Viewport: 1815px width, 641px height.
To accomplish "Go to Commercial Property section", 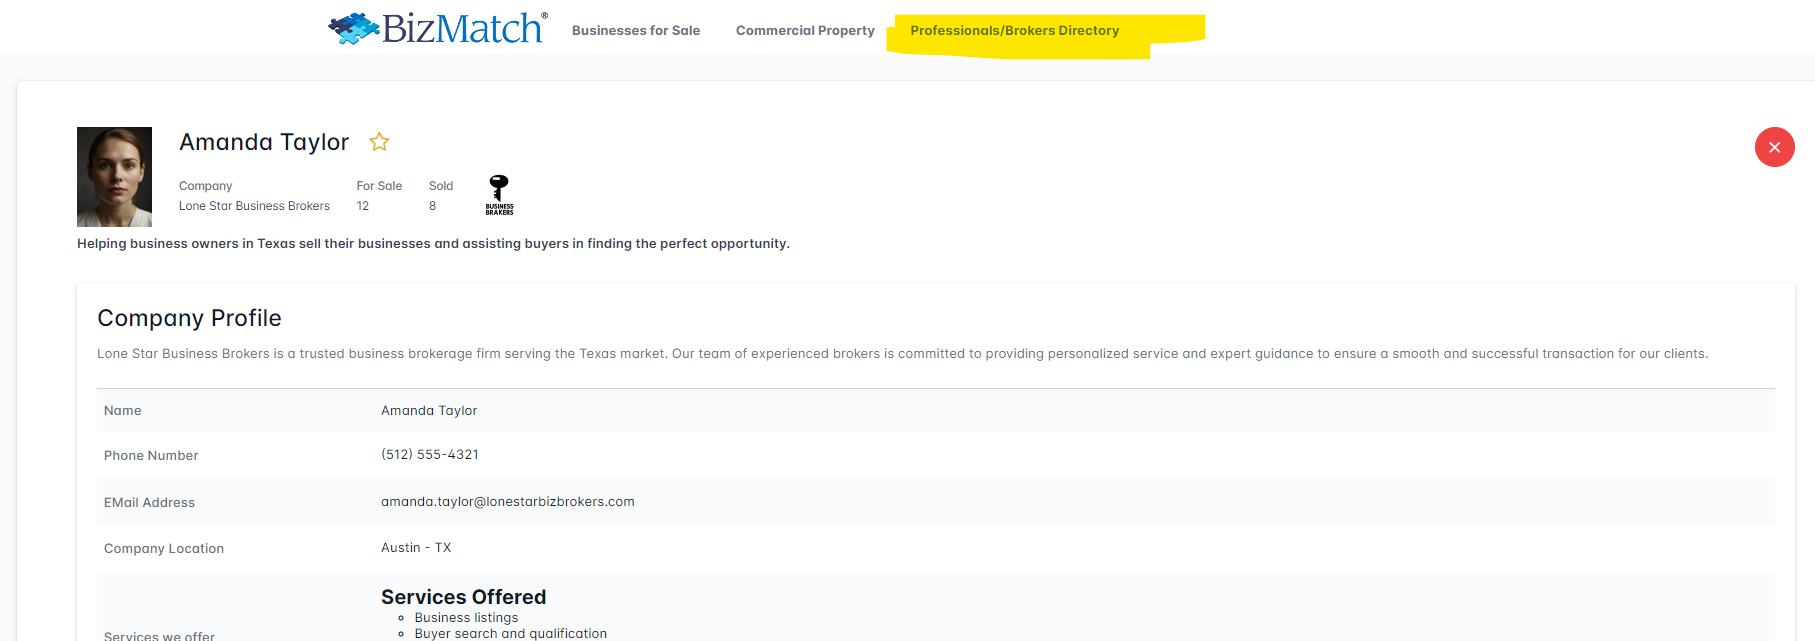I will click(x=805, y=31).
